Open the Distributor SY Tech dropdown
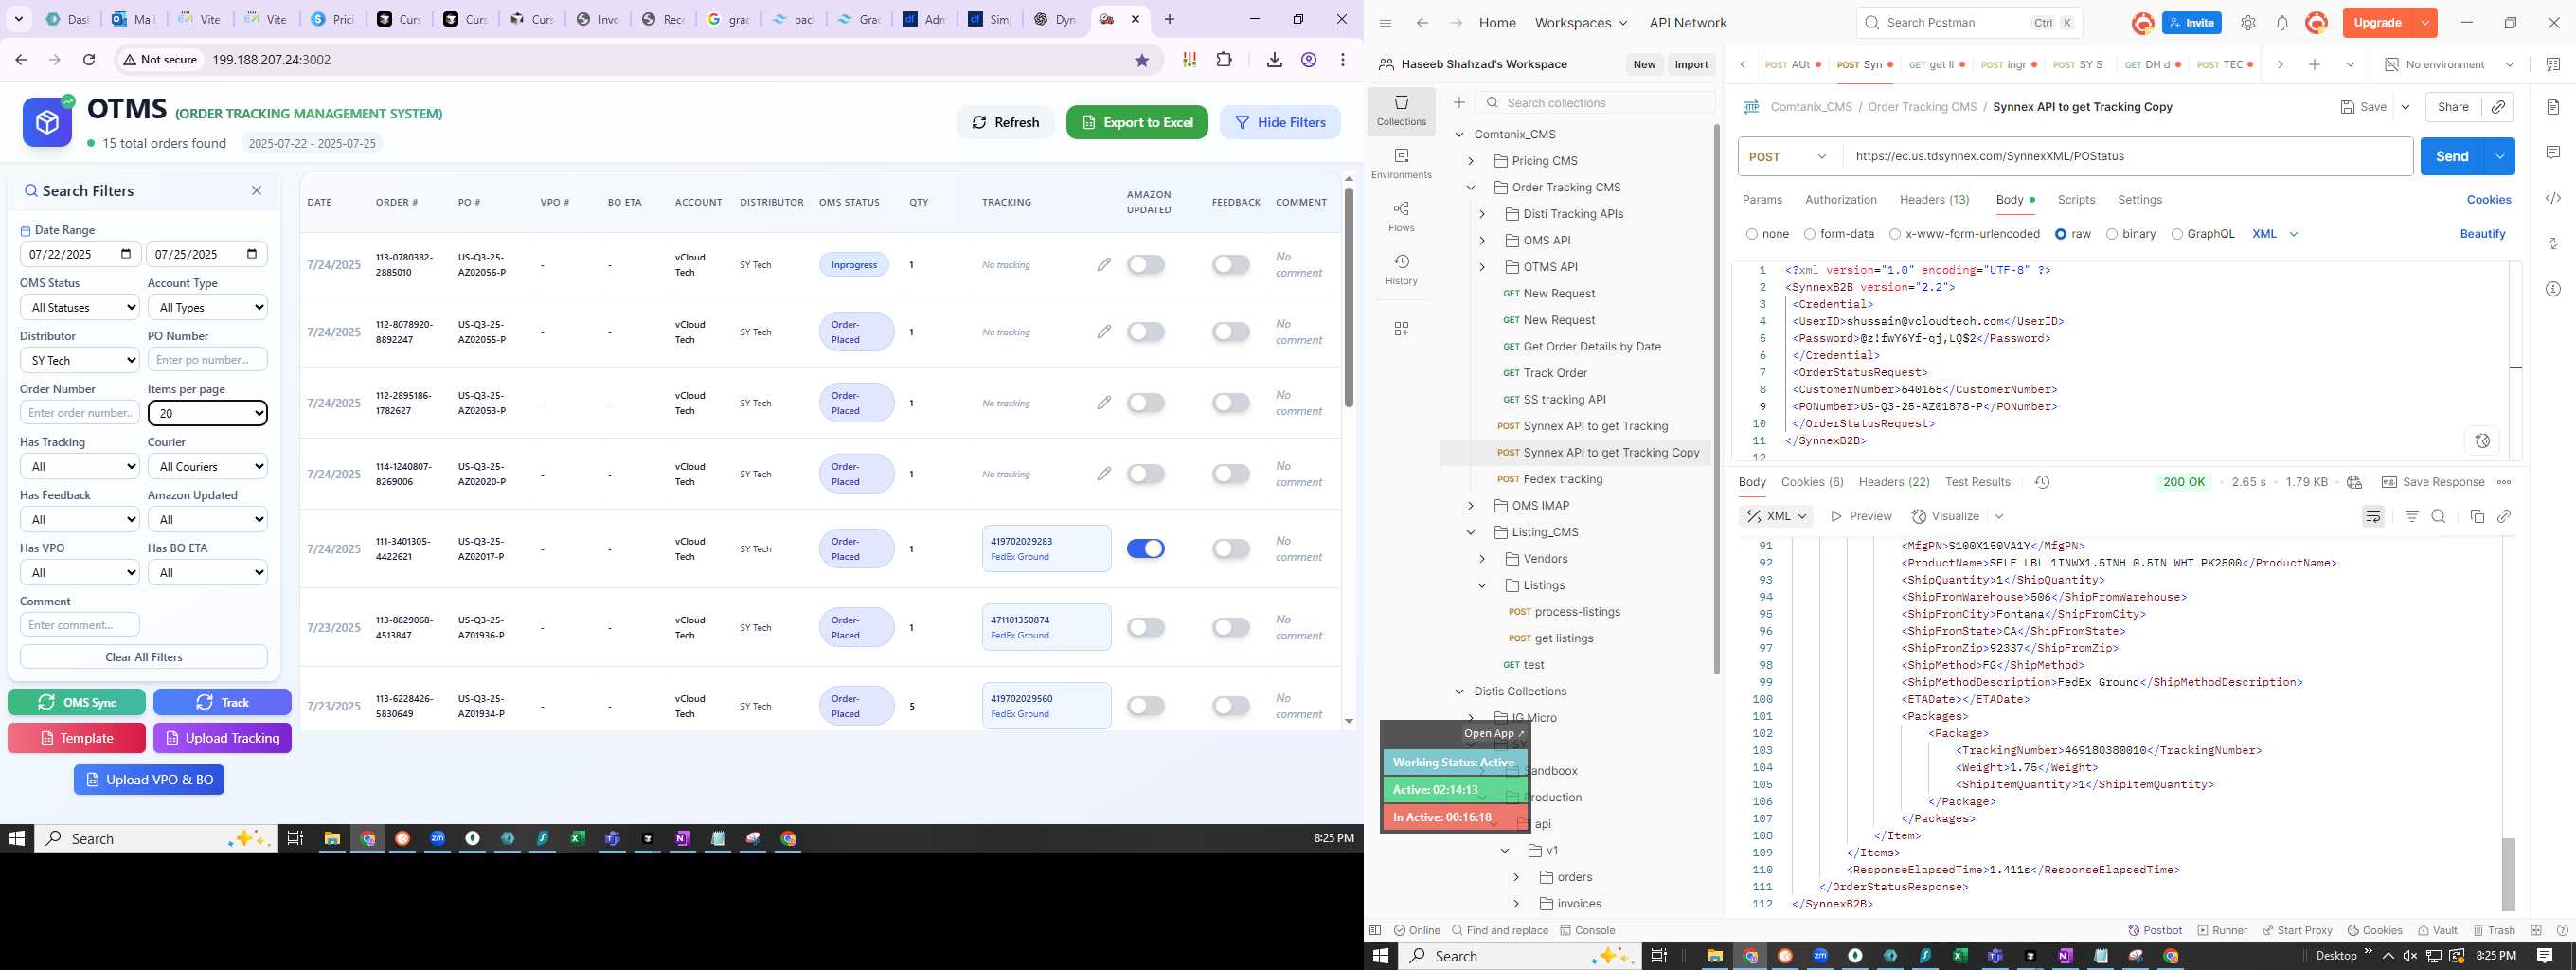2576x970 pixels. click(79, 360)
